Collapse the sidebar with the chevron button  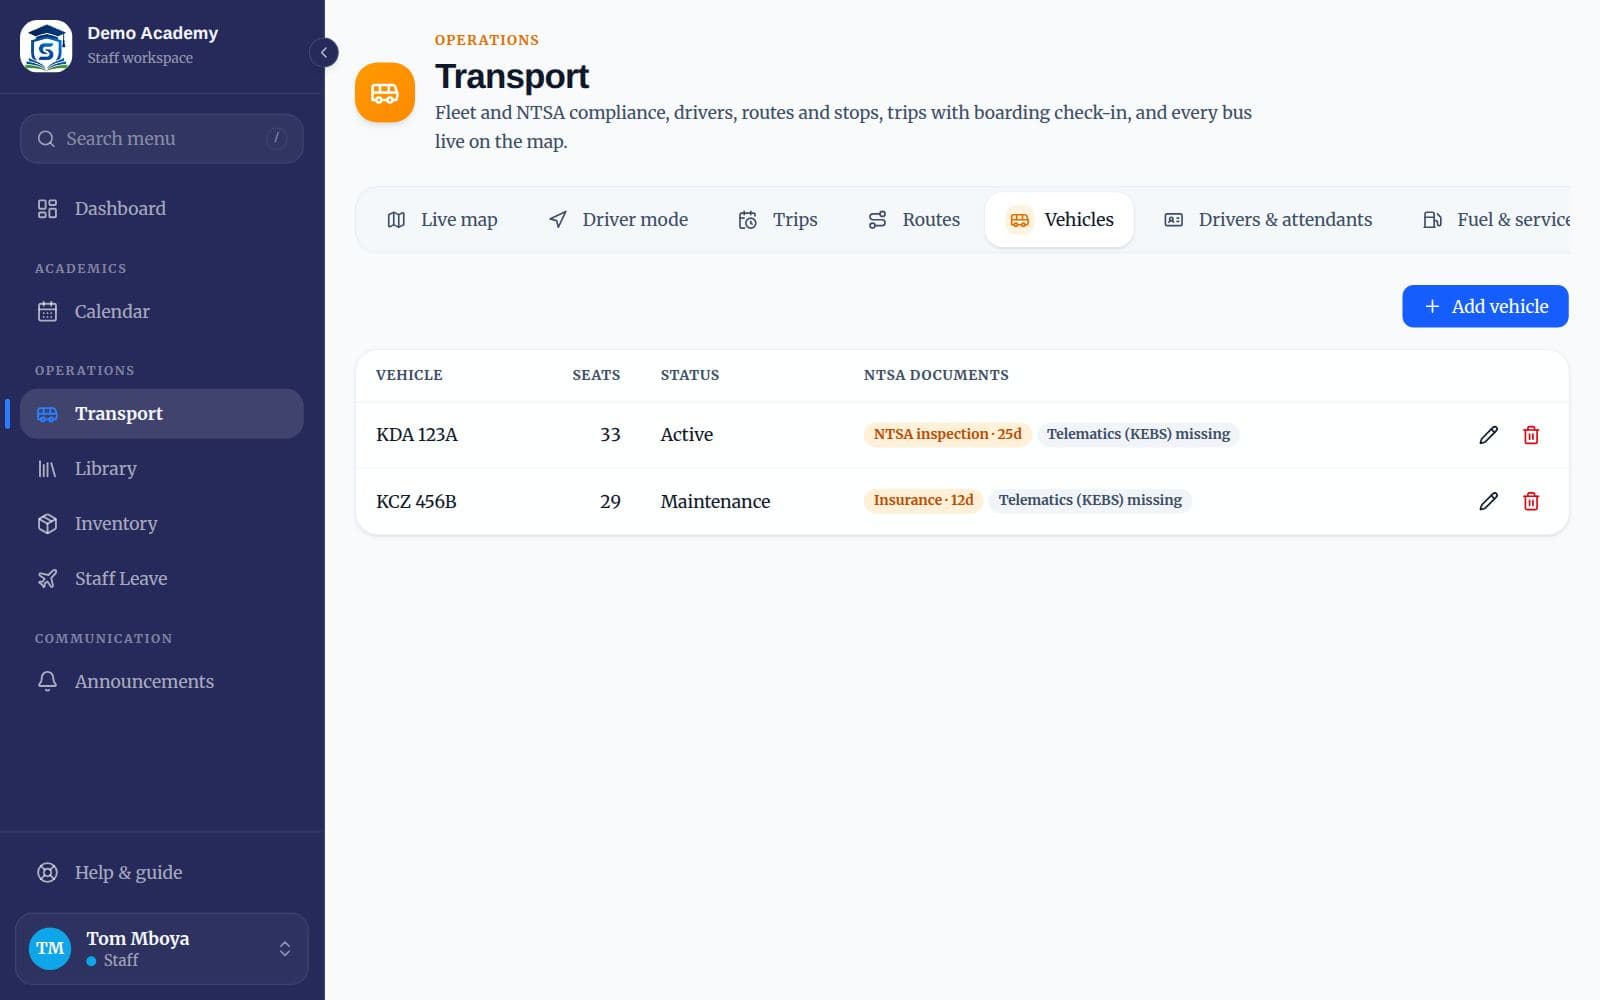point(323,52)
